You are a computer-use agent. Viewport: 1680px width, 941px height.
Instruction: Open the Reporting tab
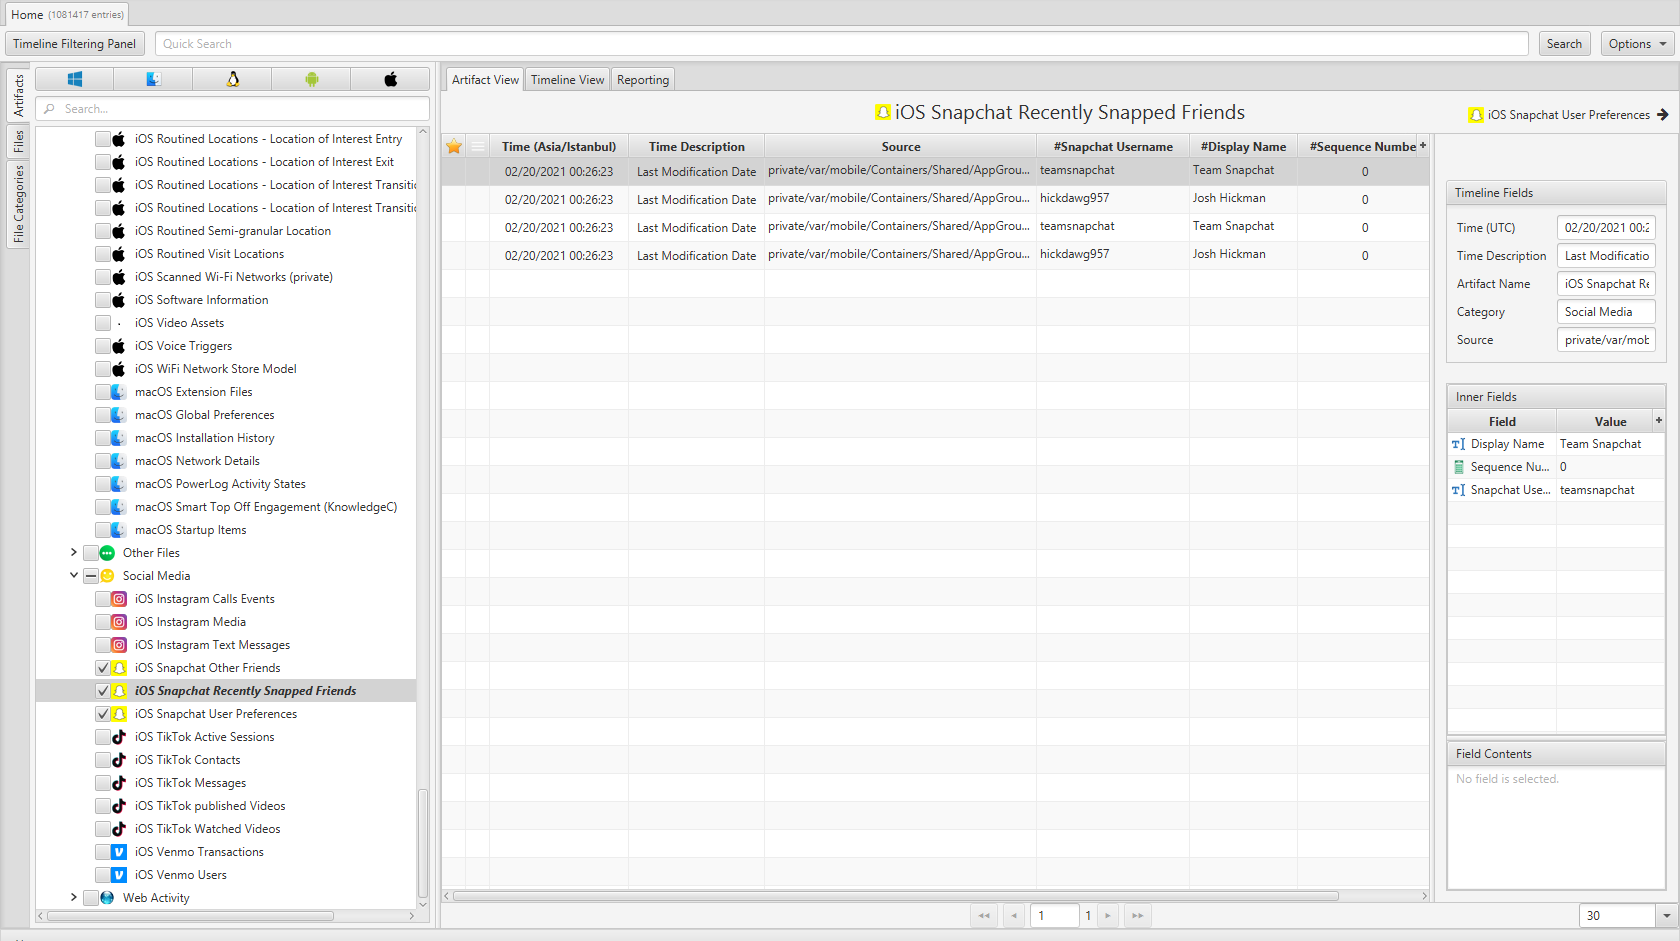pos(643,80)
